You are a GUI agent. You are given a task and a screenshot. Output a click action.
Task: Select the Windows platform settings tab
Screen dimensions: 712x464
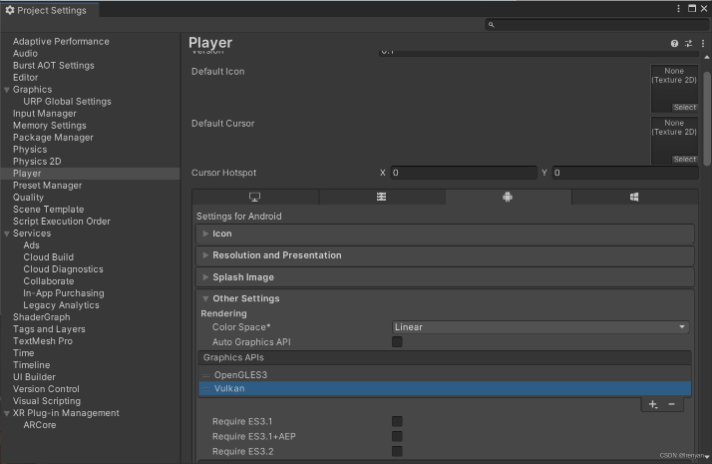coord(634,197)
